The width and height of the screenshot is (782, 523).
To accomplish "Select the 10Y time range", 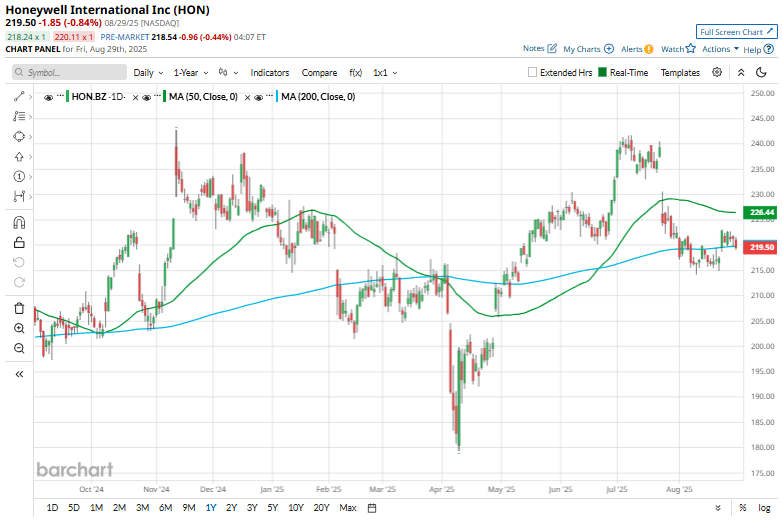I will (x=296, y=508).
